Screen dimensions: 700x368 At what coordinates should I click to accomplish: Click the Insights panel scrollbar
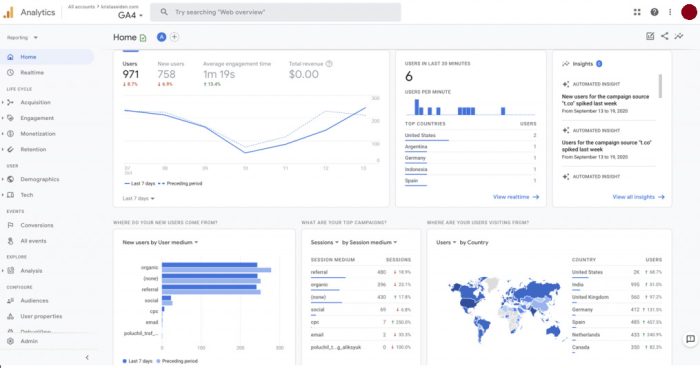[660, 86]
